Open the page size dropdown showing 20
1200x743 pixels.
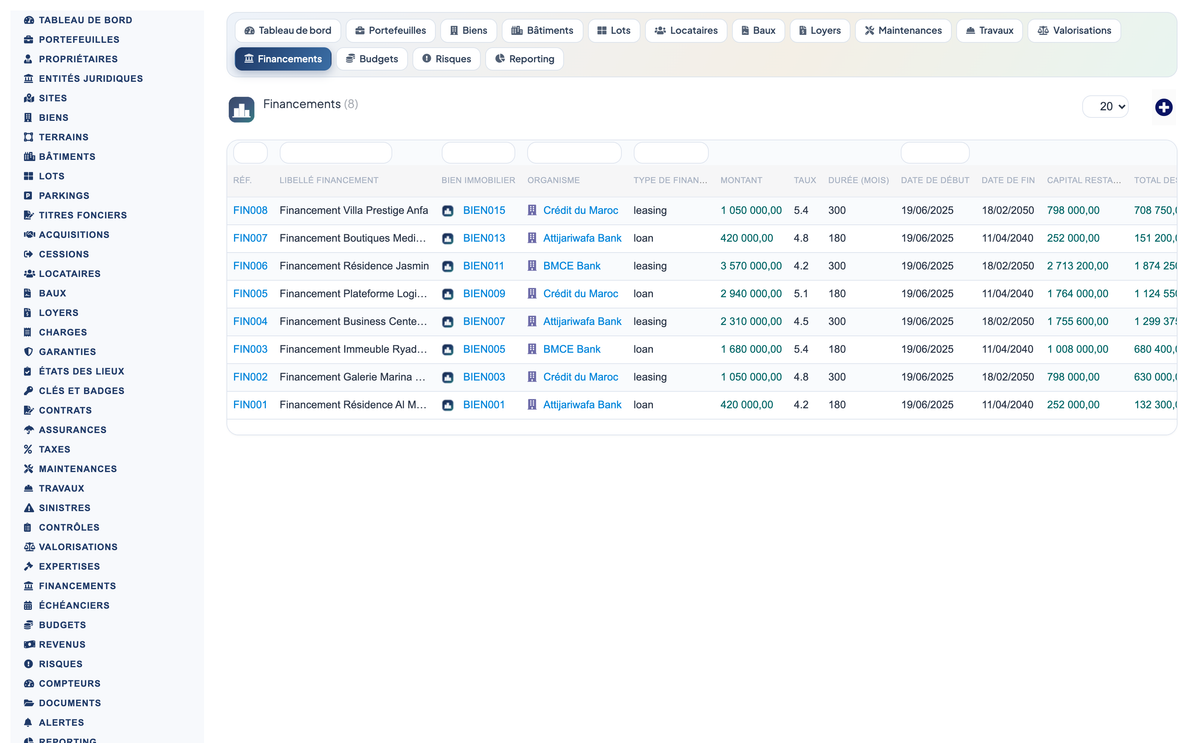coord(1105,107)
